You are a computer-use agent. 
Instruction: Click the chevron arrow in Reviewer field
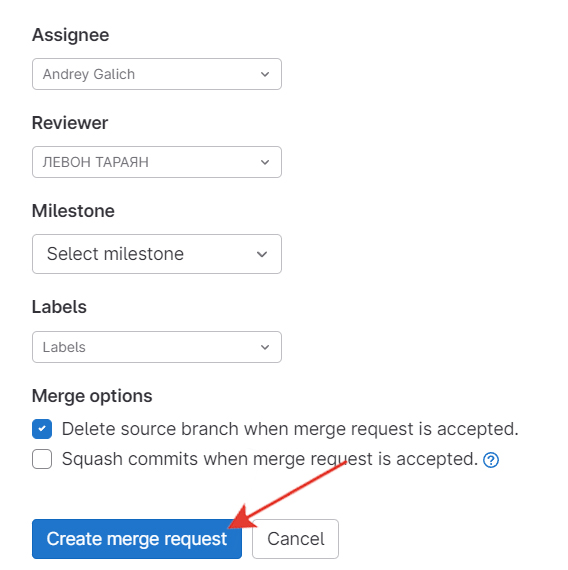click(265, 162)
